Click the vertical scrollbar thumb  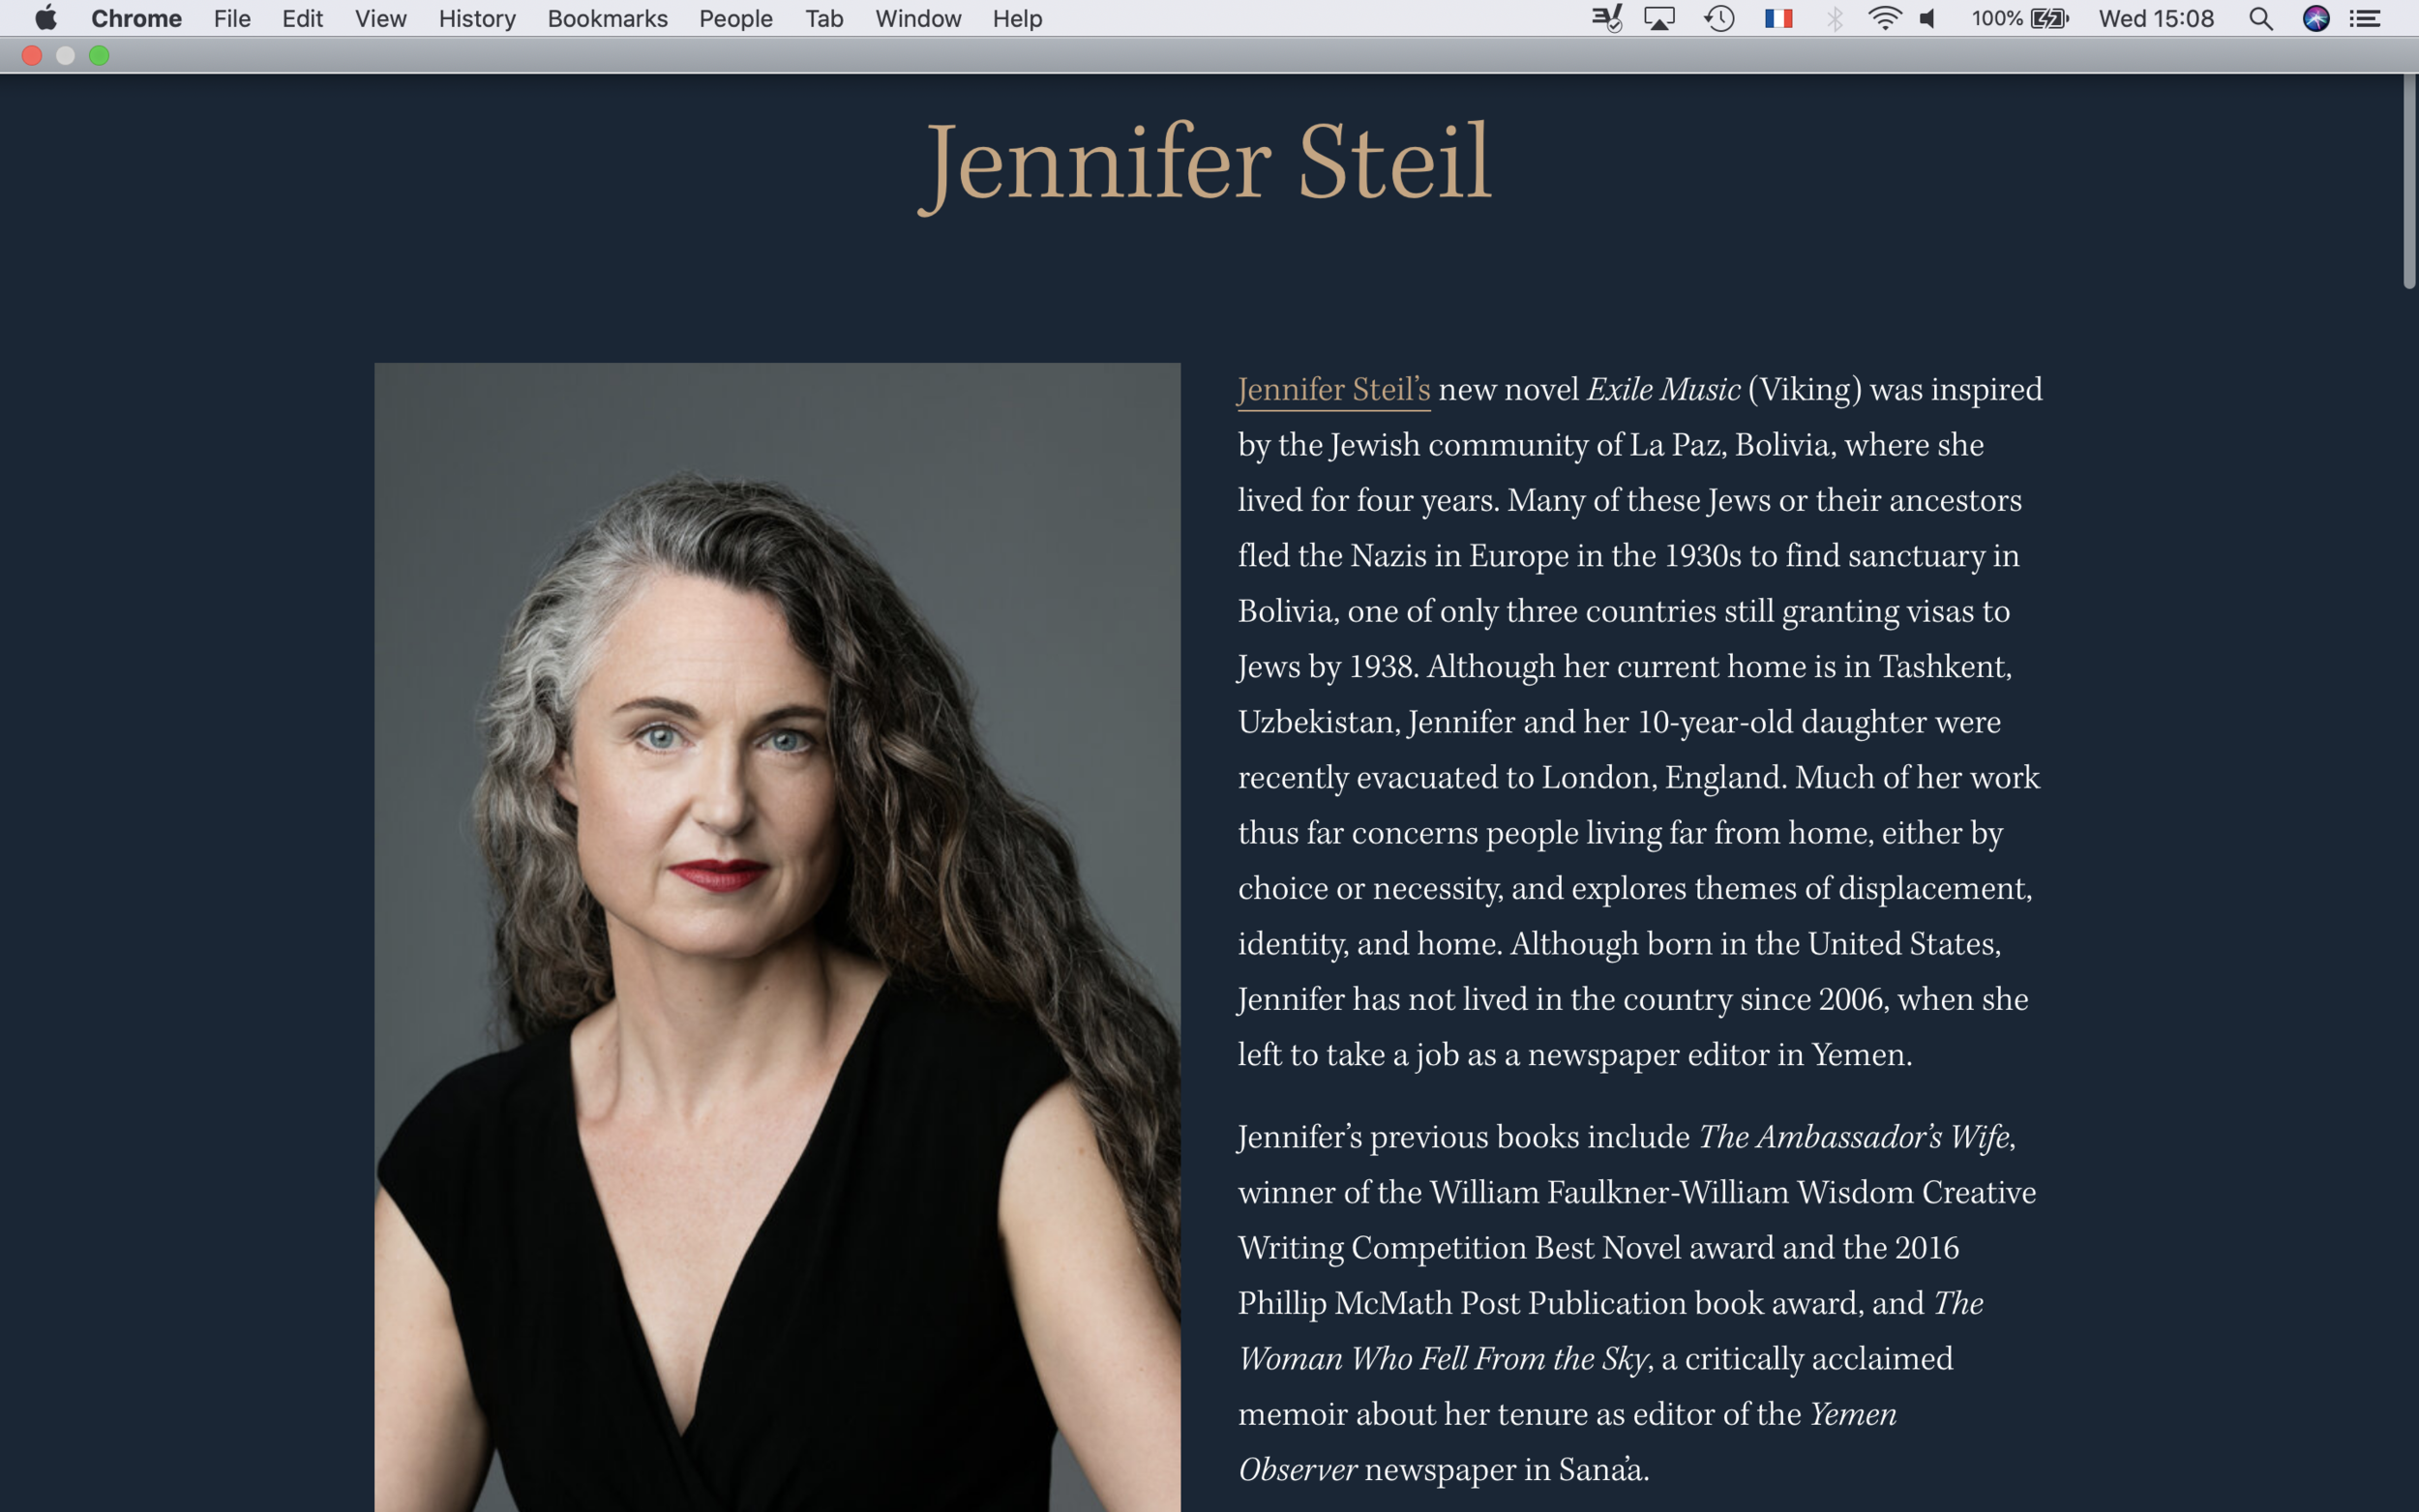(2408, 182)
